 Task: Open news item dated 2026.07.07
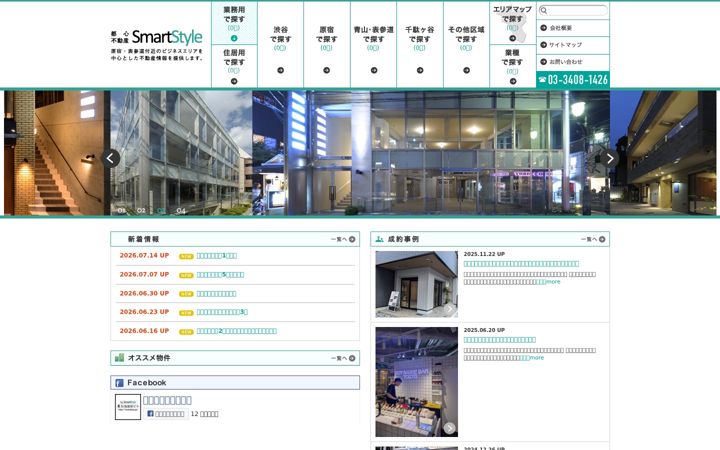[220, 275]
